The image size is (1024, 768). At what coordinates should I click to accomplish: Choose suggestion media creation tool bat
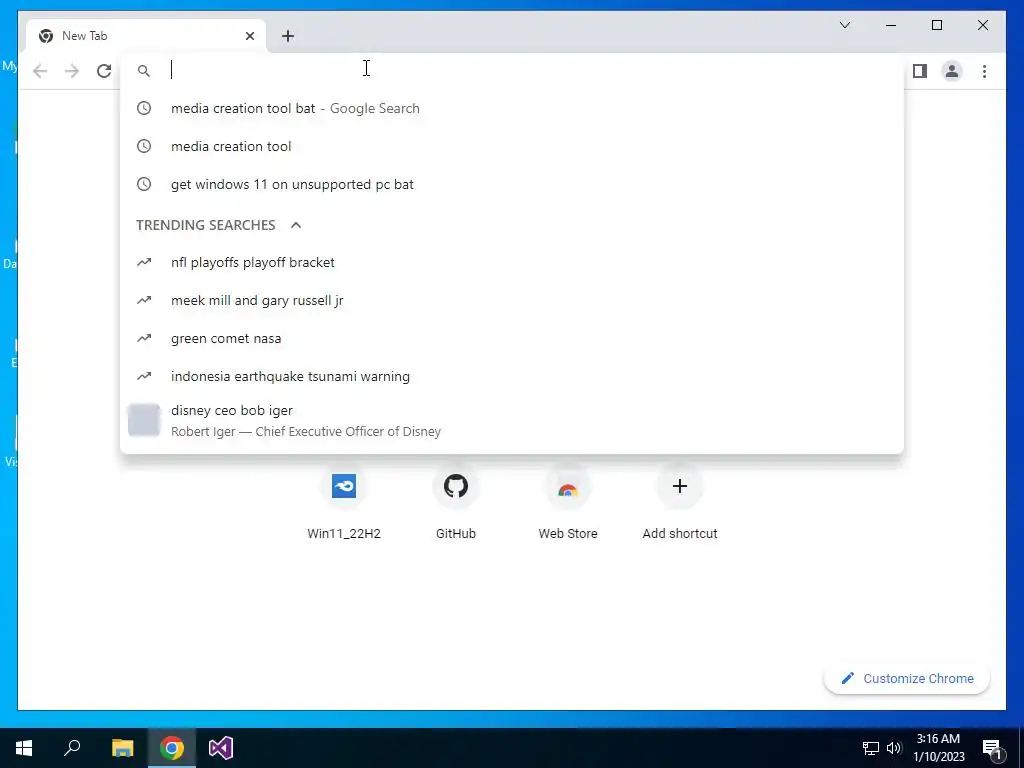(512, 108)
